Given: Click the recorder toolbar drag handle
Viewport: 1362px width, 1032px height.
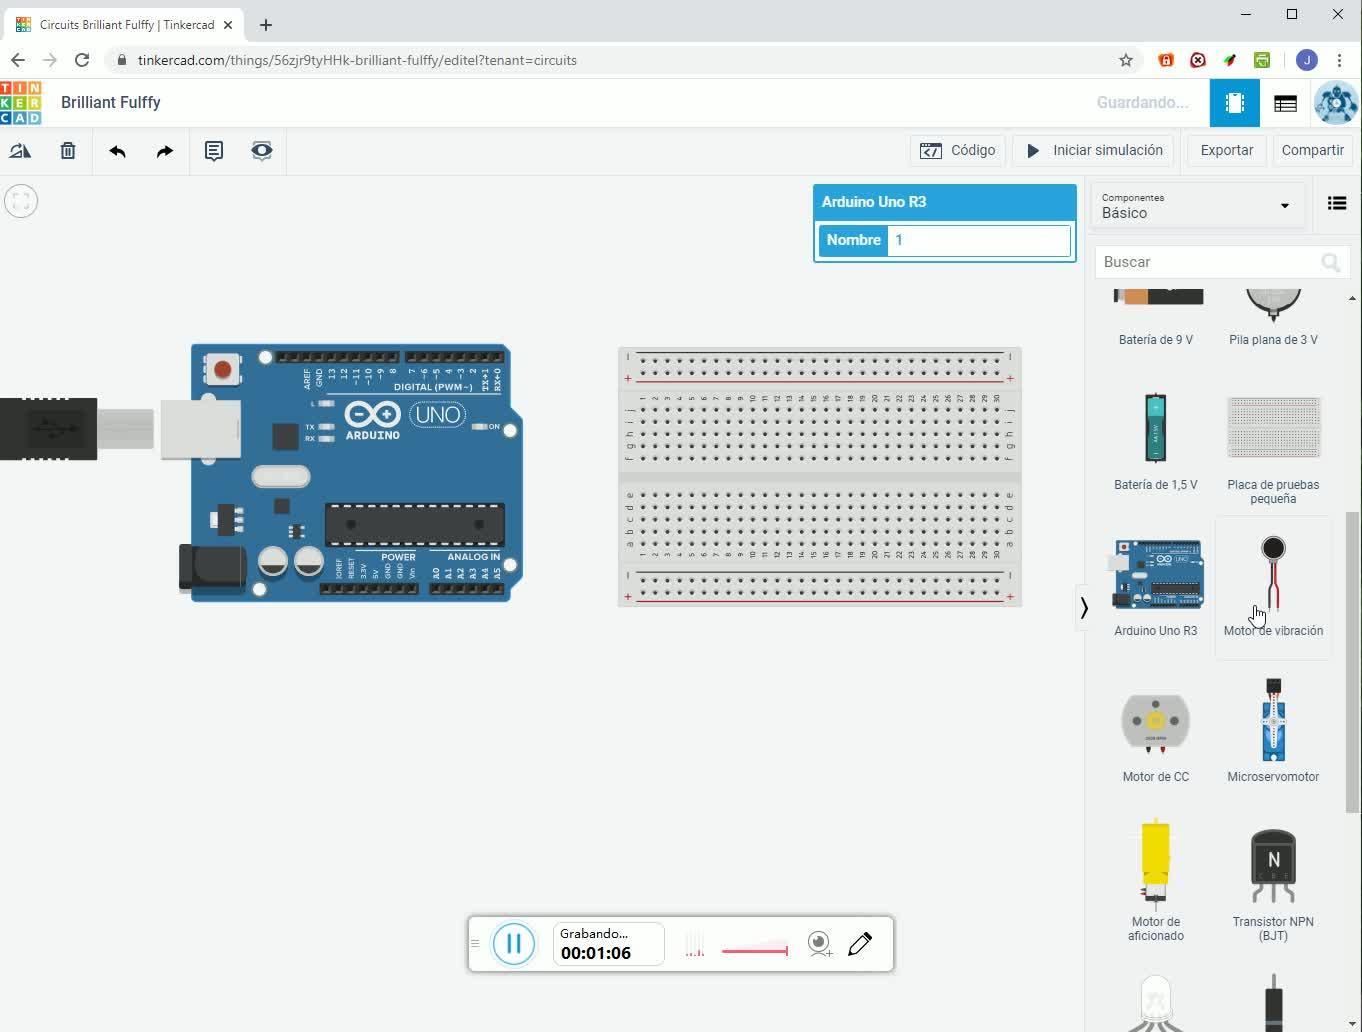Looking at the screenshot, I should [x=475, y=944].
